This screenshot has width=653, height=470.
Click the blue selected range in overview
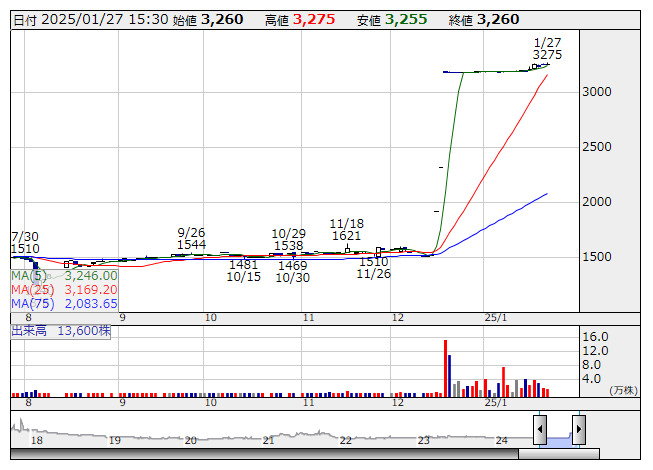559,439
